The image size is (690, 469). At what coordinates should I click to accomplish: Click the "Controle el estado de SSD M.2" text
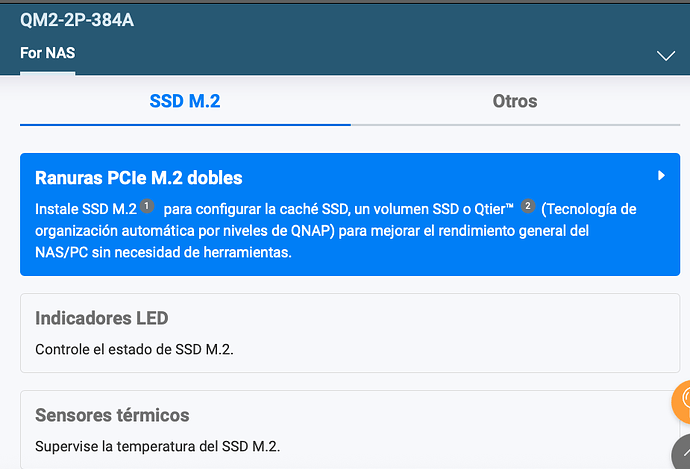click(134, 349)
